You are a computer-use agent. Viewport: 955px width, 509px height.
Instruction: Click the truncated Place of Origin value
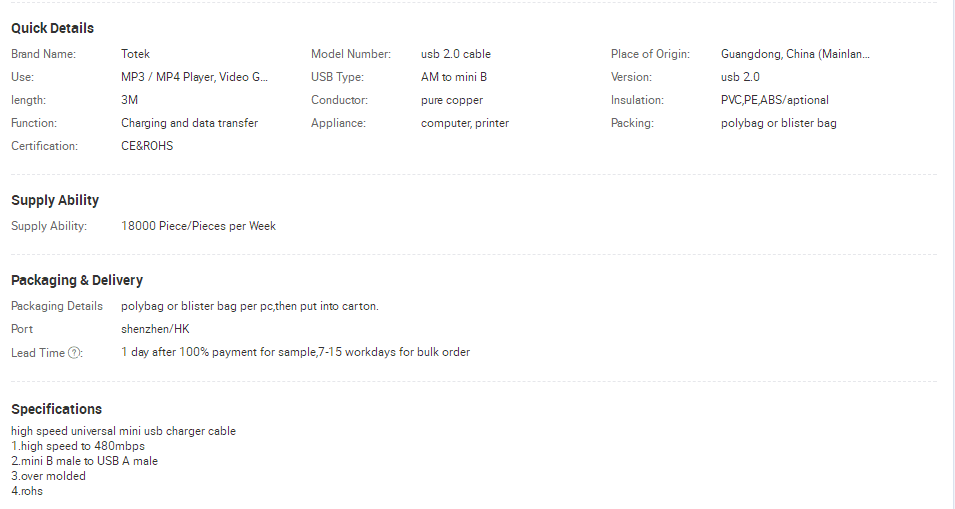[795, 54]
